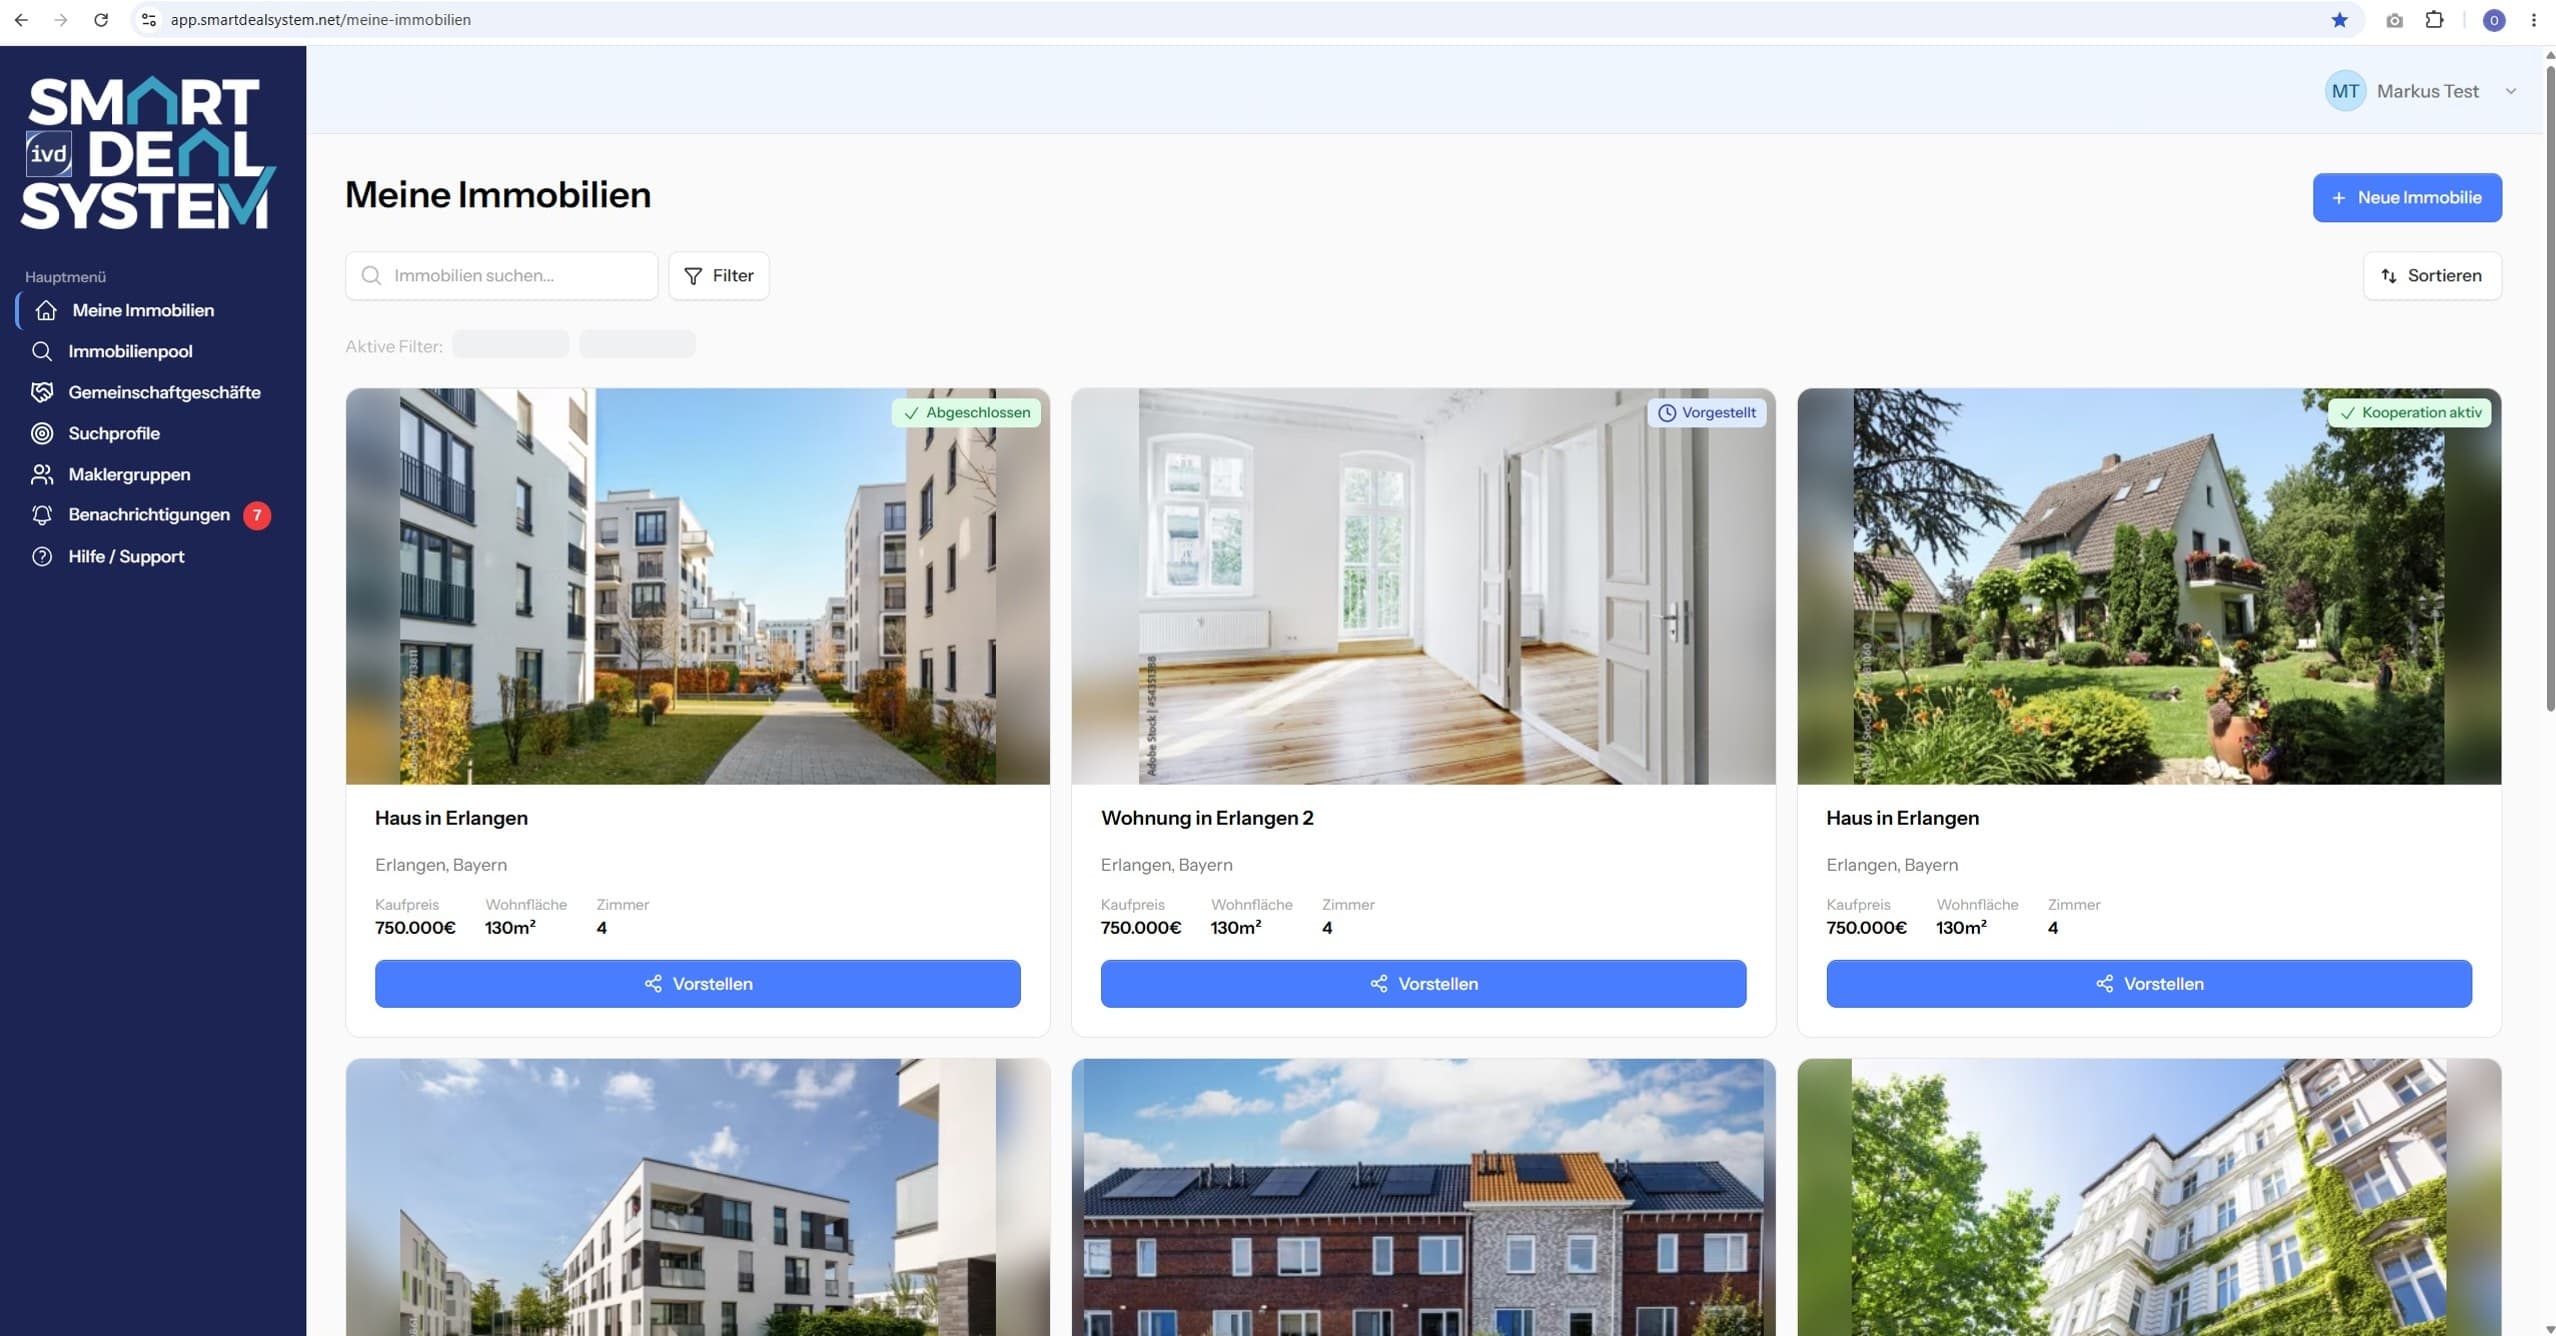
Task: Click the Vorgestellt status badge
Action: coord(1706,412)
